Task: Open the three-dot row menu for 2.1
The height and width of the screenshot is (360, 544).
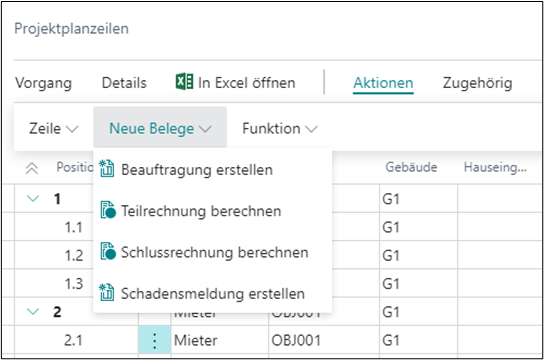Action: (x=154, y=340)
